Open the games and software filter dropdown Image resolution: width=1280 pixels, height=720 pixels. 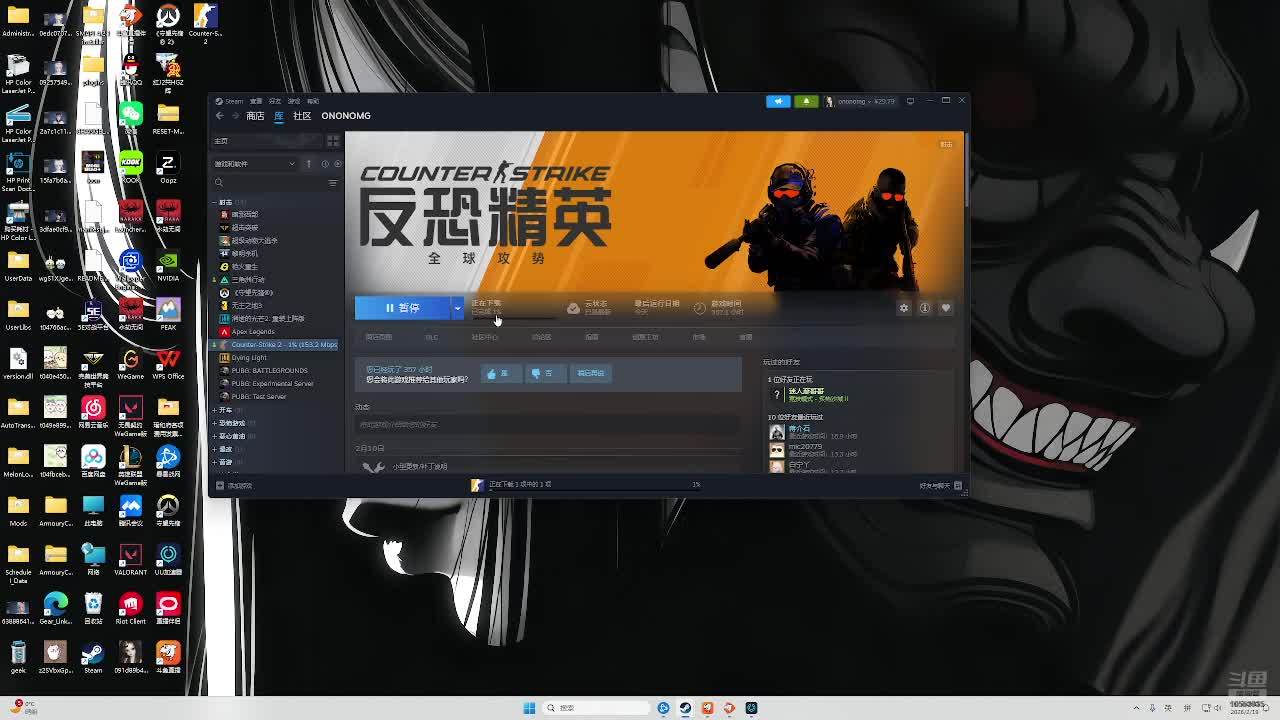(255, 164)
